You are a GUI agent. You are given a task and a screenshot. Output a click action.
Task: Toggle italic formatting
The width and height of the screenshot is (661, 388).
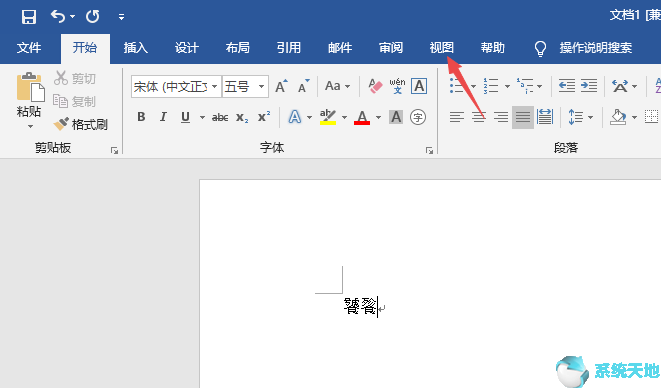tap(163, 117)
